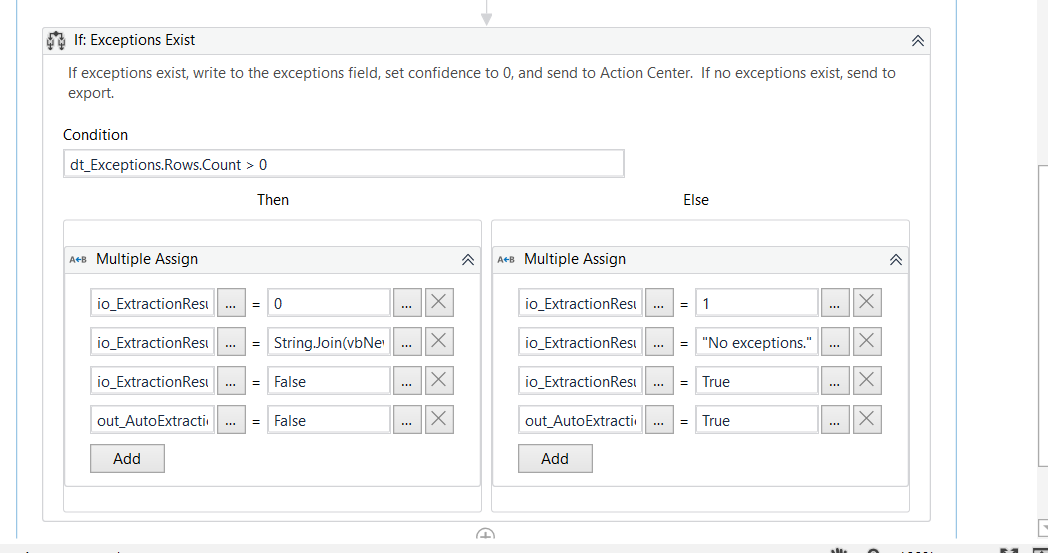
Task: Collapse the Else Multiple Assign activity
Action: pos(895,259)
